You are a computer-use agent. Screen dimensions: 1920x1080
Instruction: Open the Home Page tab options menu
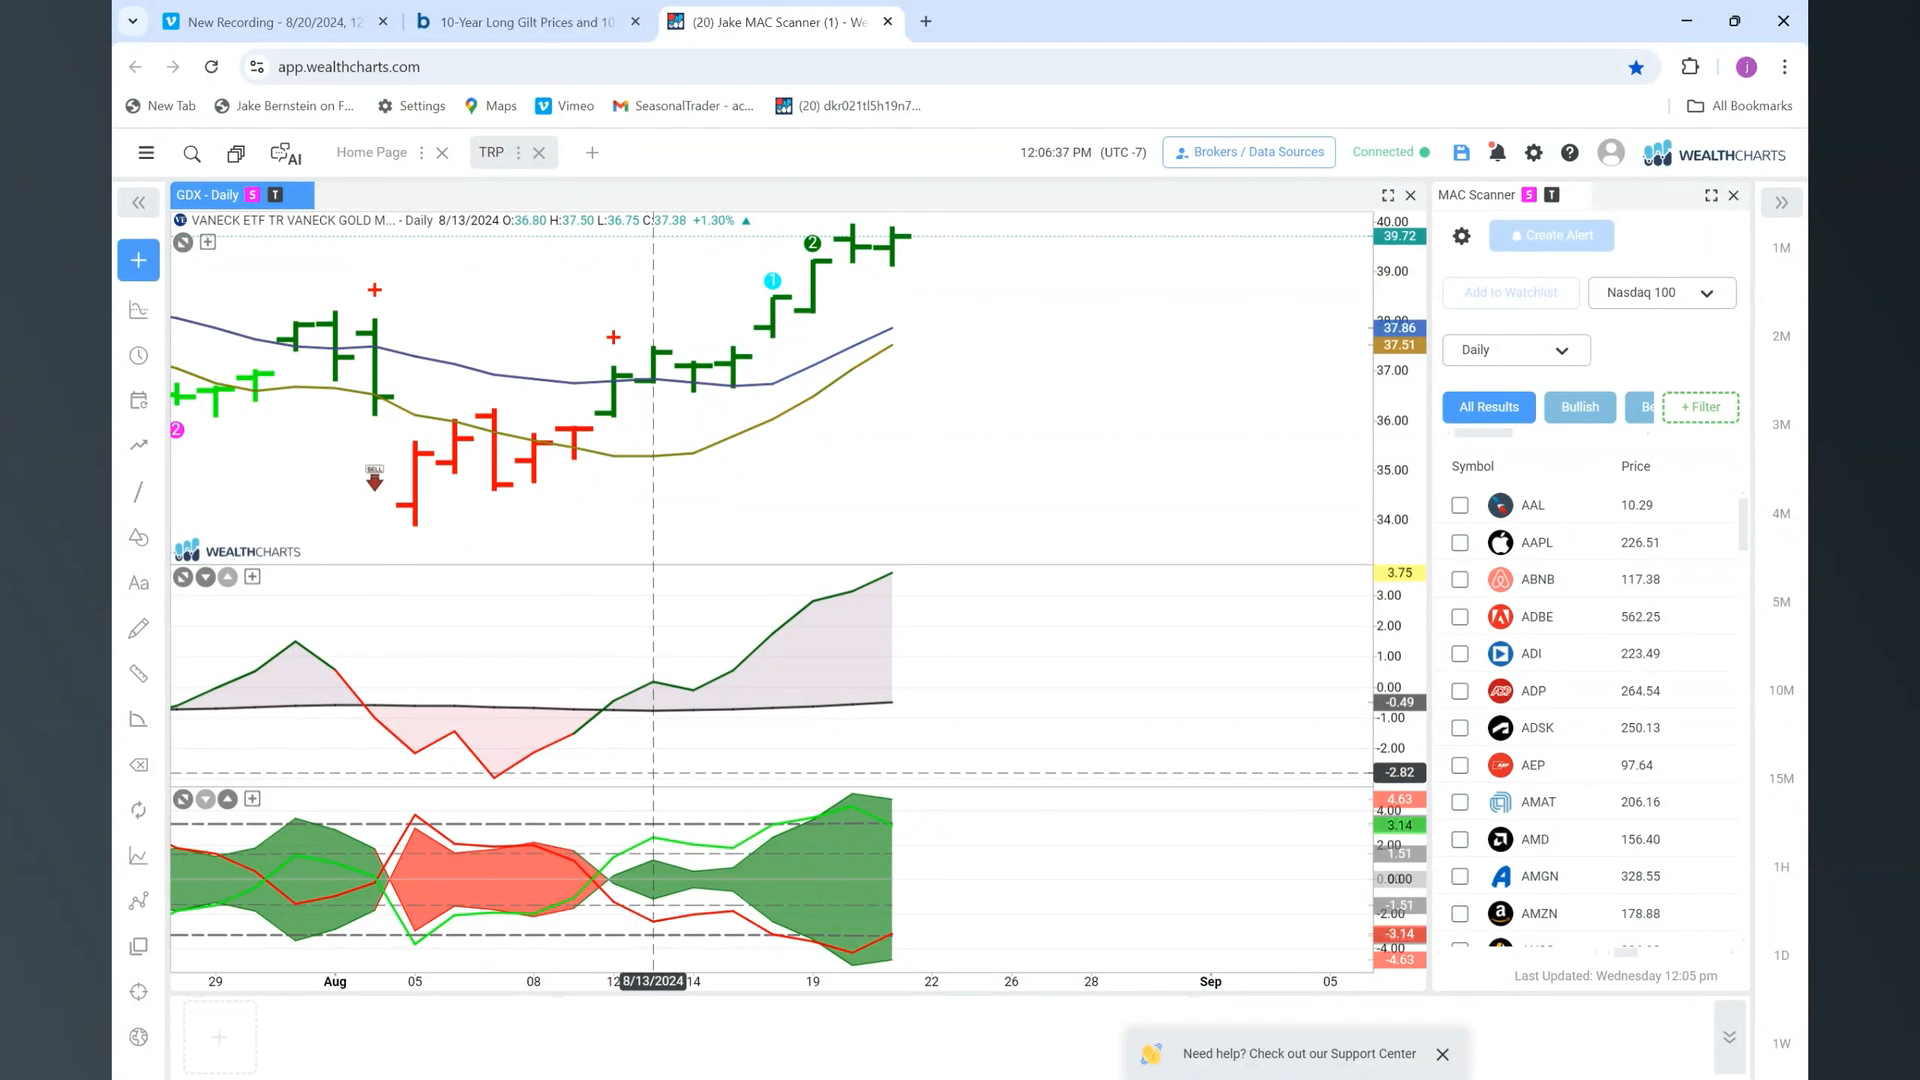coord(421,153)
